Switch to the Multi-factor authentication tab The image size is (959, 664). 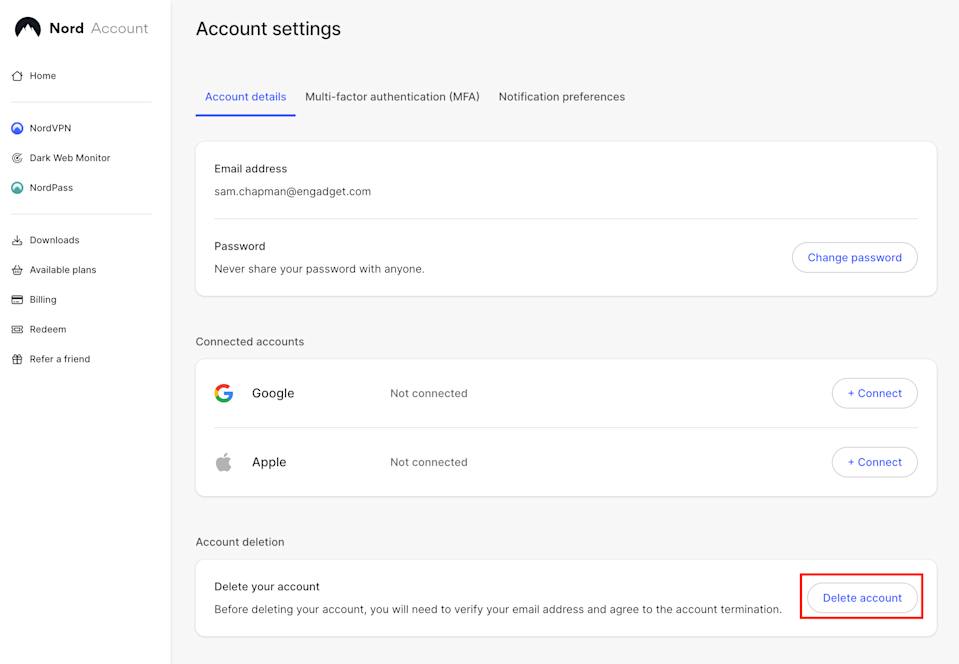click(392, 96)
